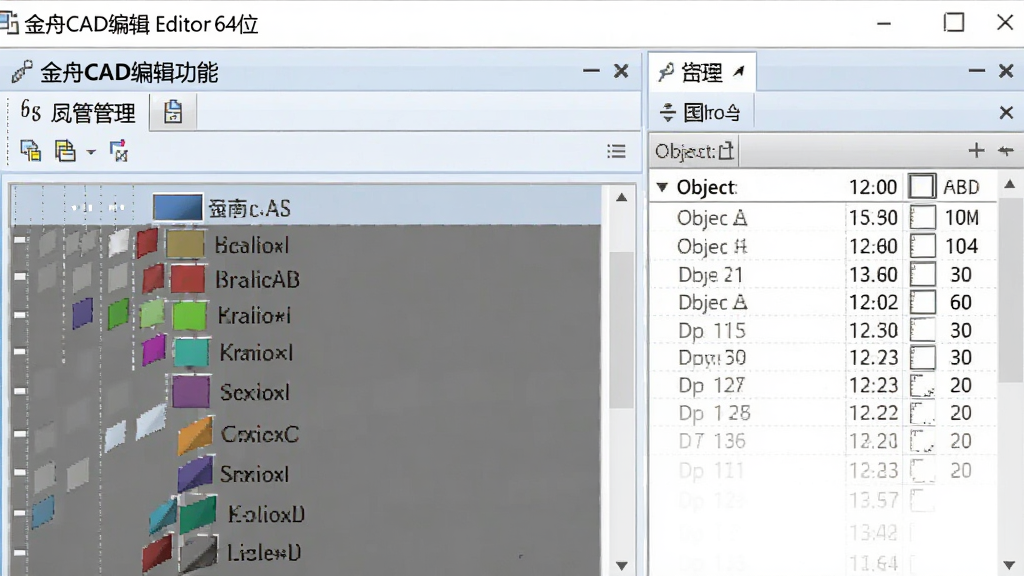The image size is (1024, 576).
Task: Click the green Kralioxl color swatch
Action: (x=189, y=316)
